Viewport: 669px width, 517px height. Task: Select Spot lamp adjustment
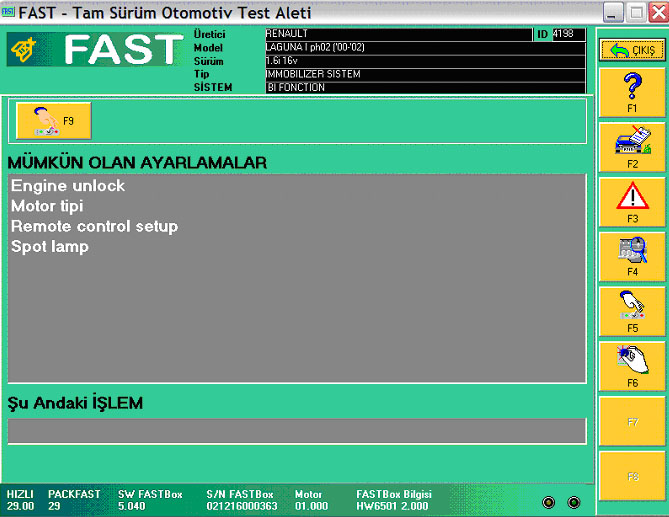[50, 246]
